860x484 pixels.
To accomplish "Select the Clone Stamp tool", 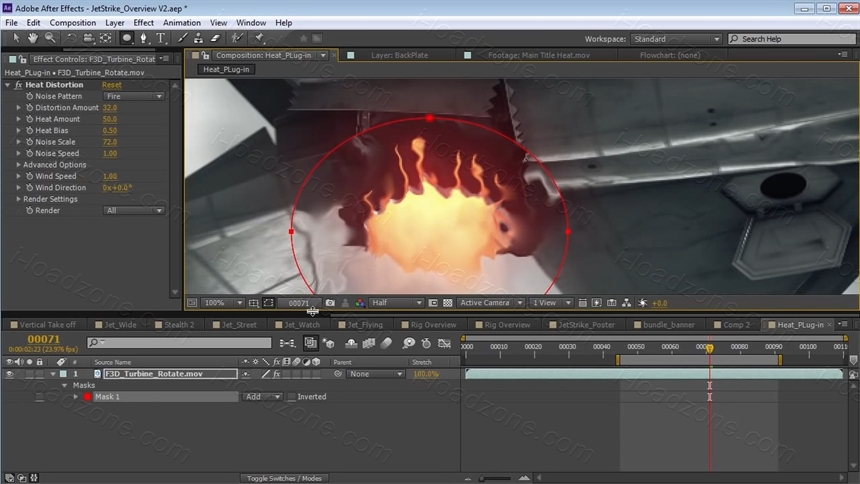I will coord(199,38).
